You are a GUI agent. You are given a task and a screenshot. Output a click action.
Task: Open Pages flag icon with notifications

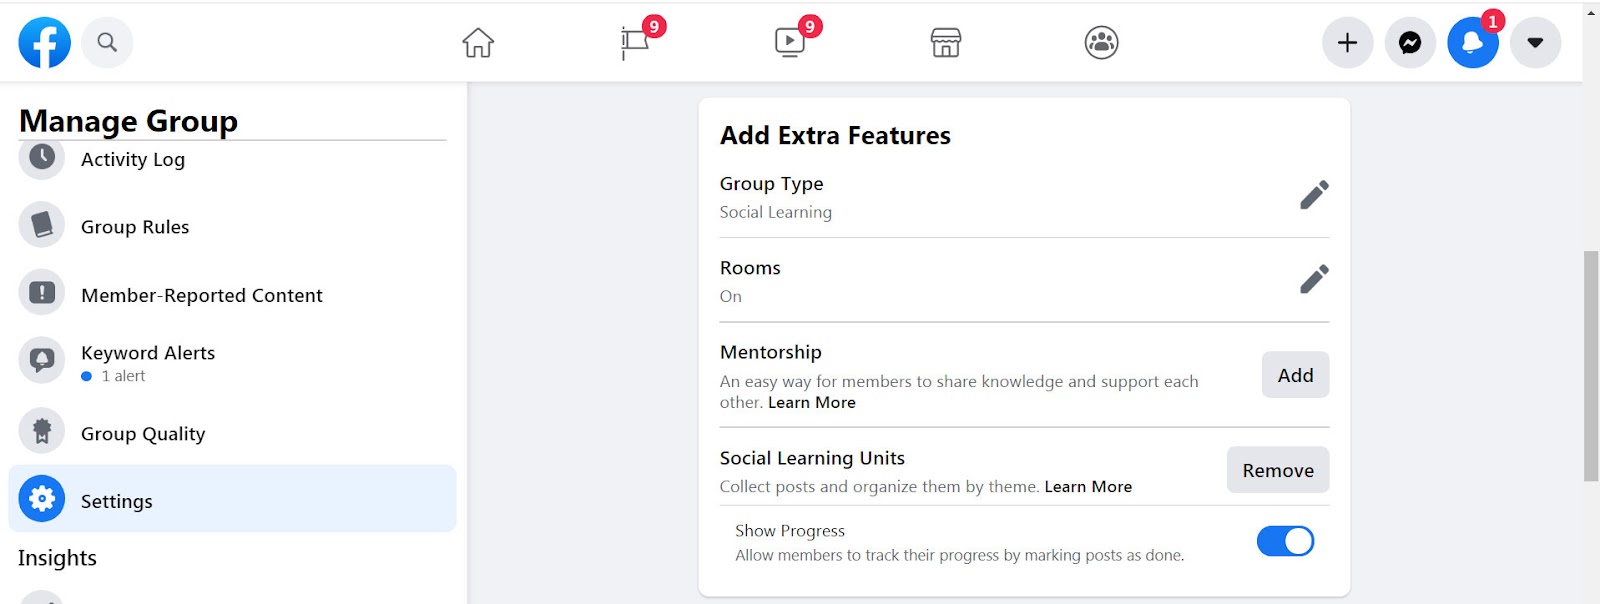(636, 42)
